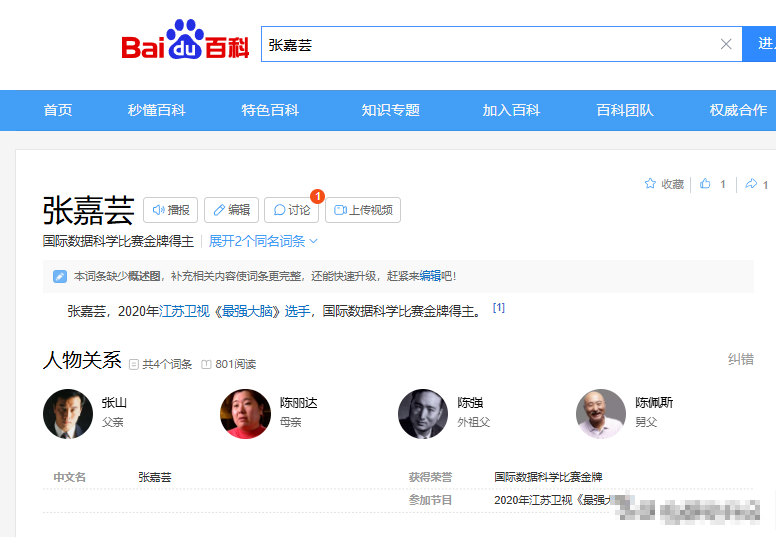
Task: Click the star icon to favorite (收藏)
Action: (650, 184)
